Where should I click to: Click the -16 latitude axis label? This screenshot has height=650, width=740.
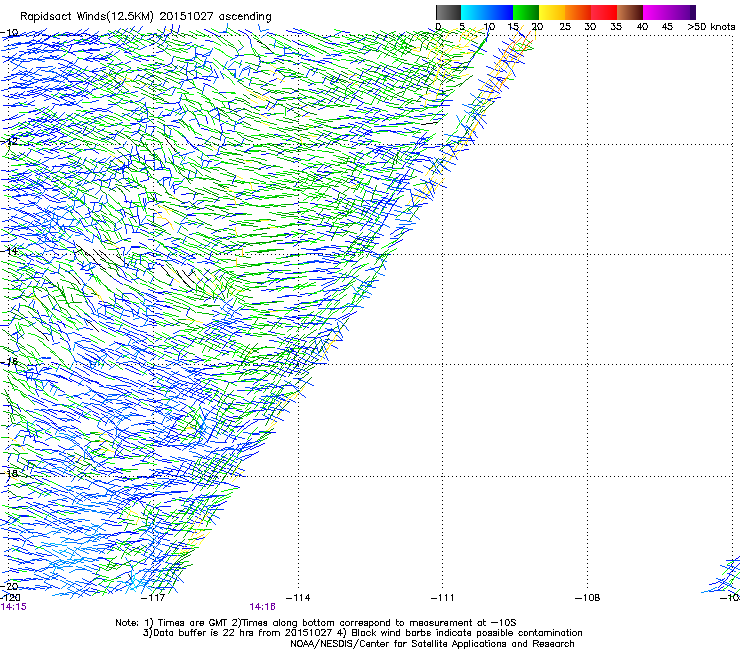tap(9, 362)
